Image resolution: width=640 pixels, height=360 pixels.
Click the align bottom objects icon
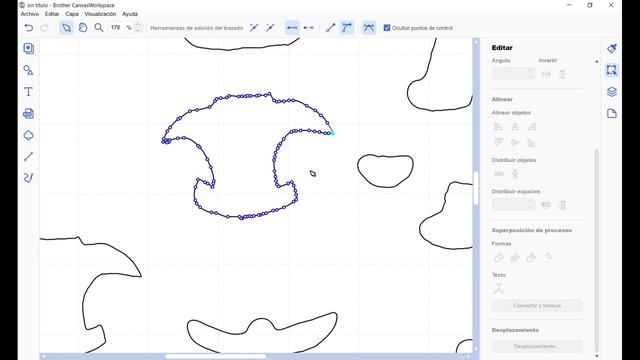[531, 142]
